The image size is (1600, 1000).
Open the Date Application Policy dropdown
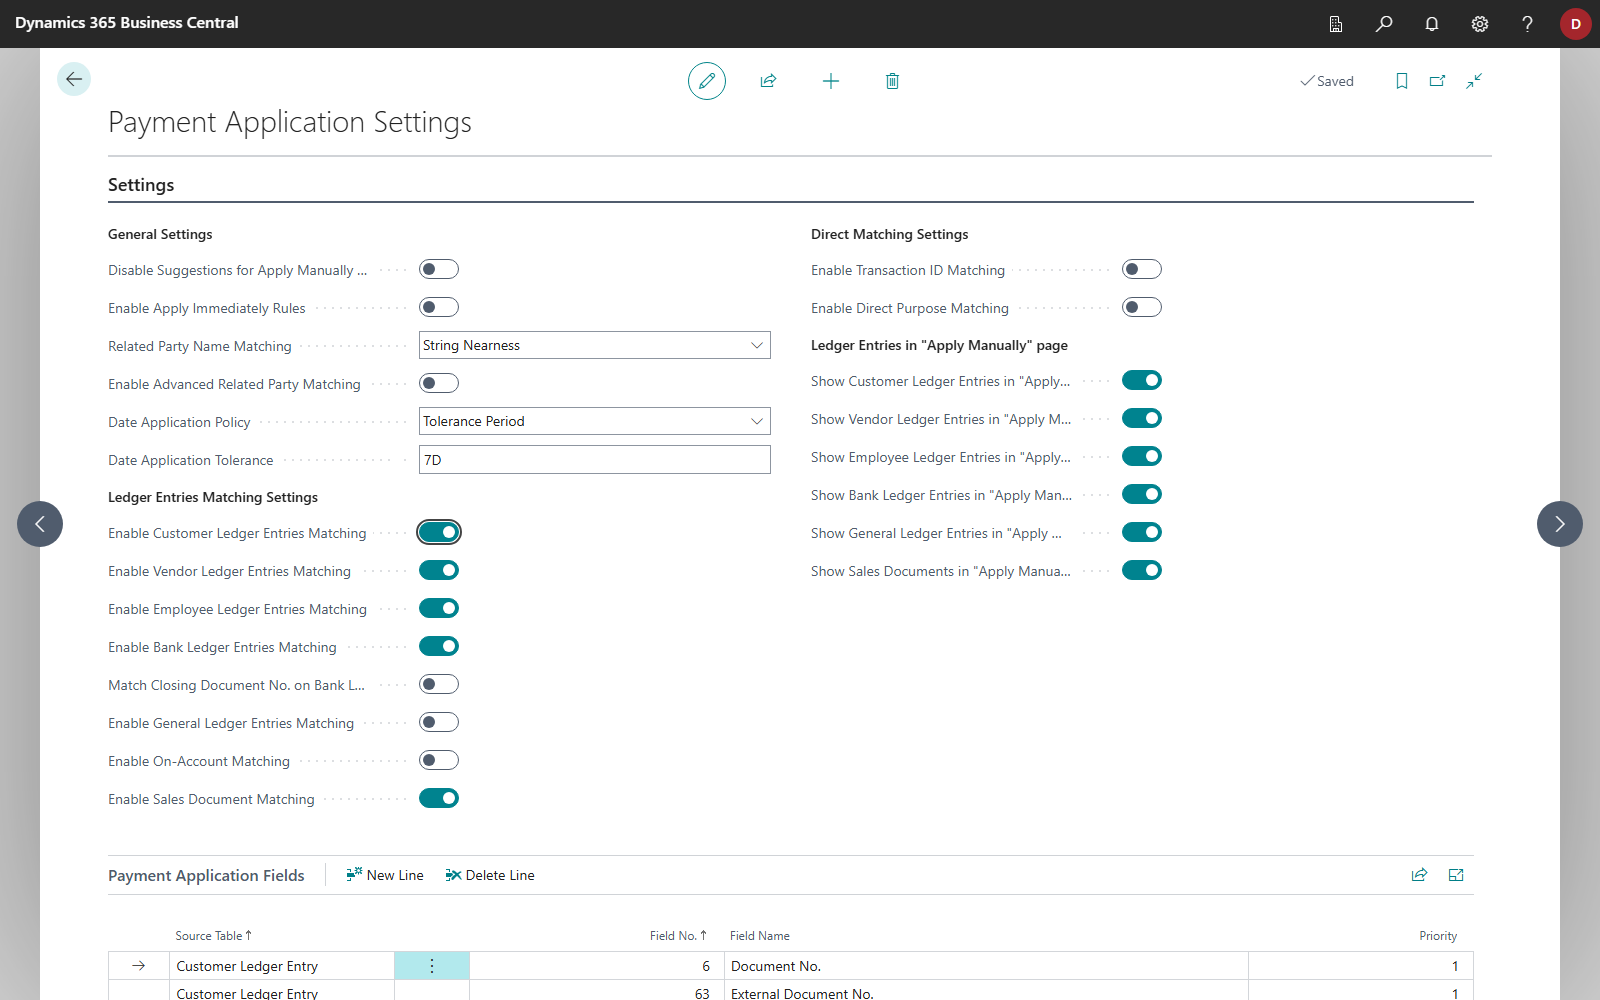[595, 421]
